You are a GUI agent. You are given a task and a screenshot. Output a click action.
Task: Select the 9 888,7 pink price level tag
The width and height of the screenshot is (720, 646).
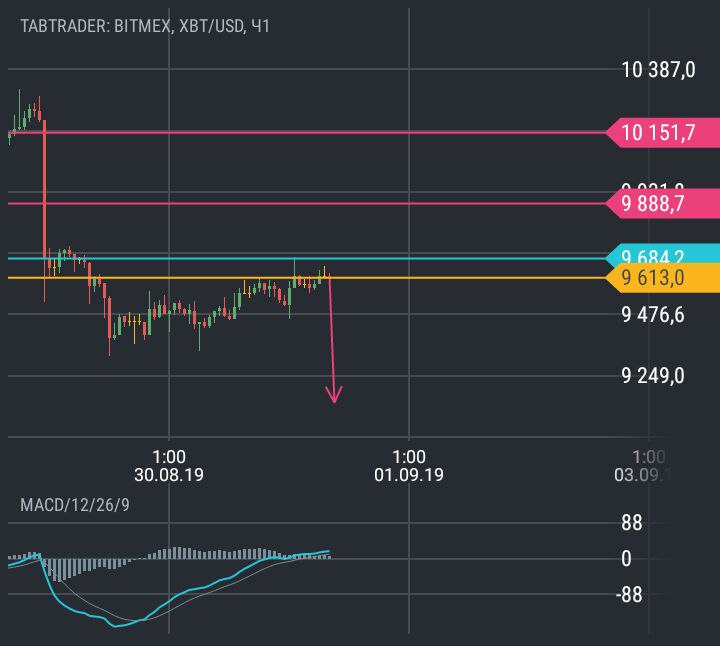click(x=663, y=203)
